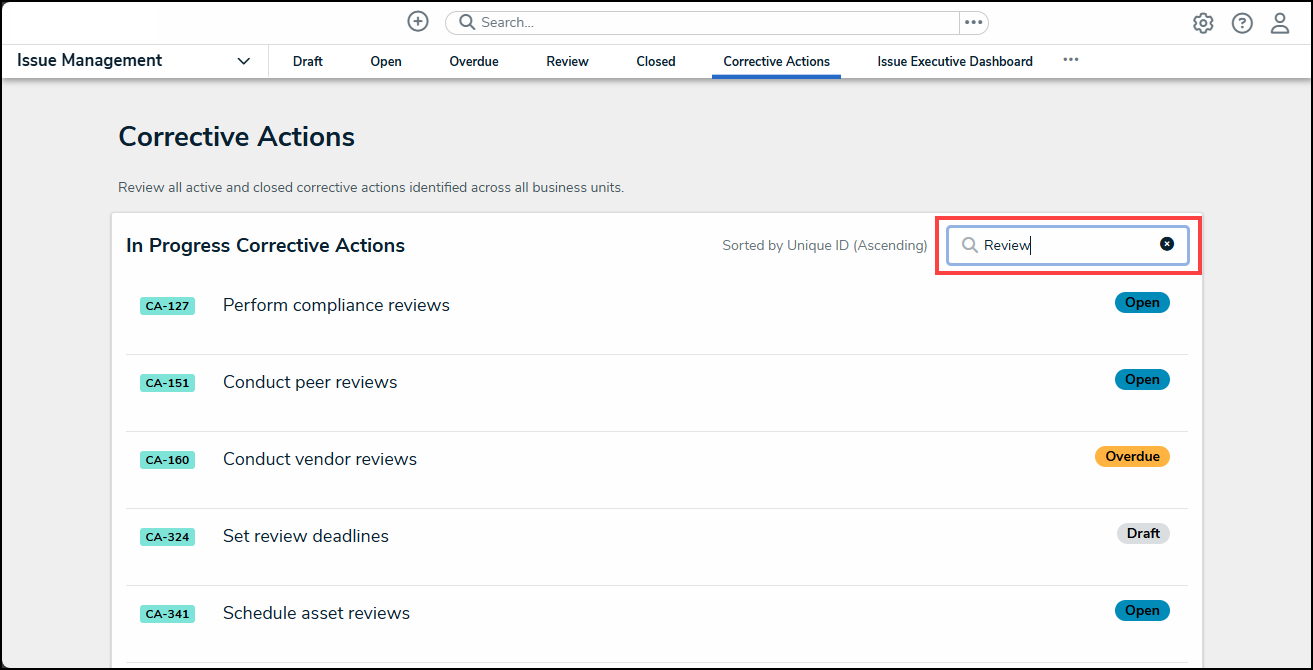1313x670 pixels.
Task: Click magnifier icon in Review filter box
Action: click(x=969, y=245)
